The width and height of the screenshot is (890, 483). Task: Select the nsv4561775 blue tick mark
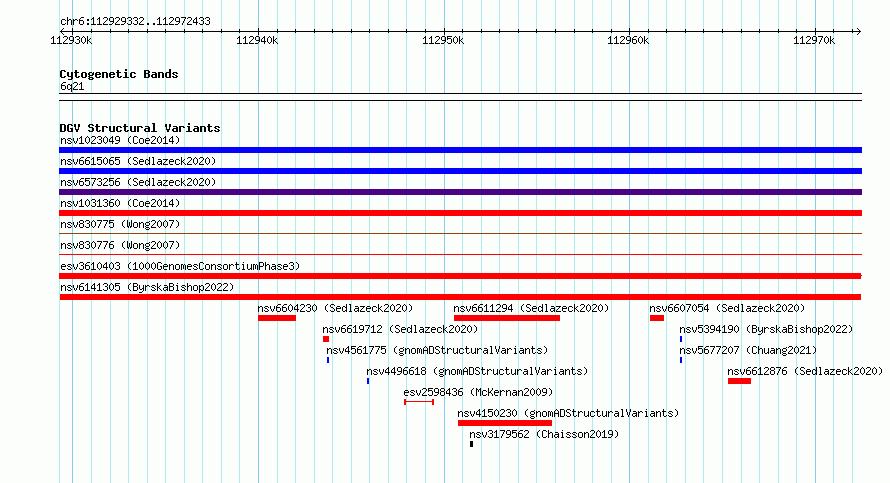point(328,360)
